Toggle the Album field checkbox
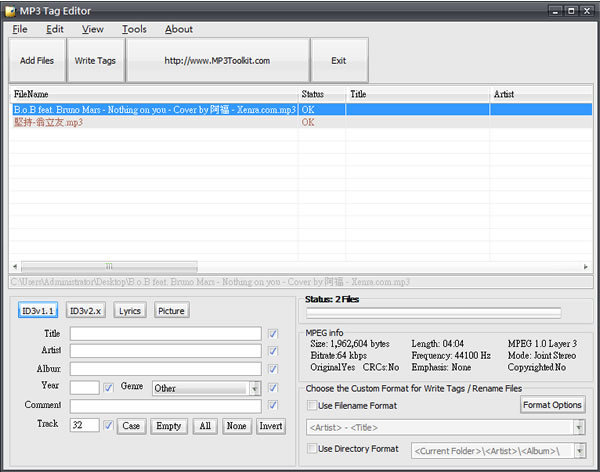The height and width of the screenshot is (472, 600). coord(273,369)
